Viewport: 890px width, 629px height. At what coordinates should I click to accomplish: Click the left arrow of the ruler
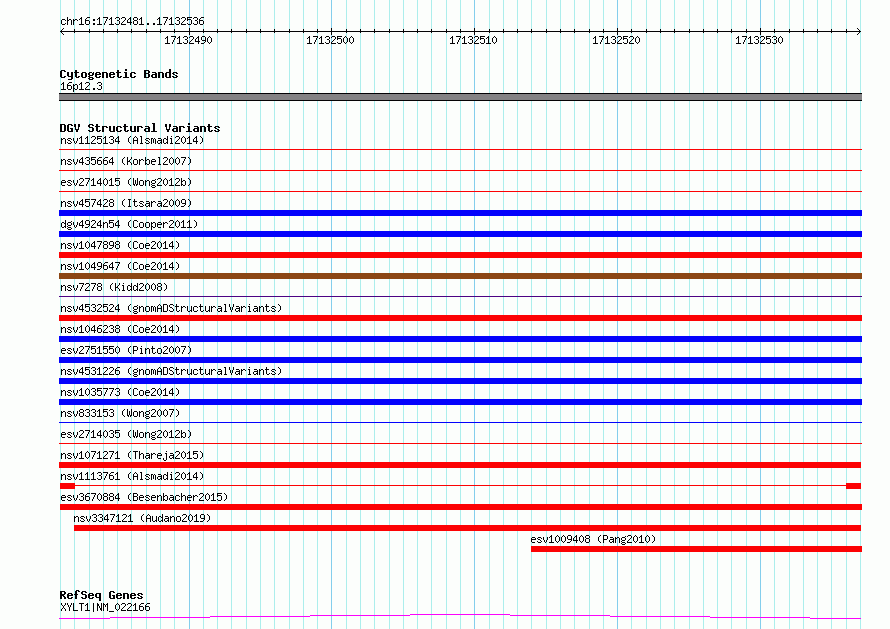tap(62, 31)
